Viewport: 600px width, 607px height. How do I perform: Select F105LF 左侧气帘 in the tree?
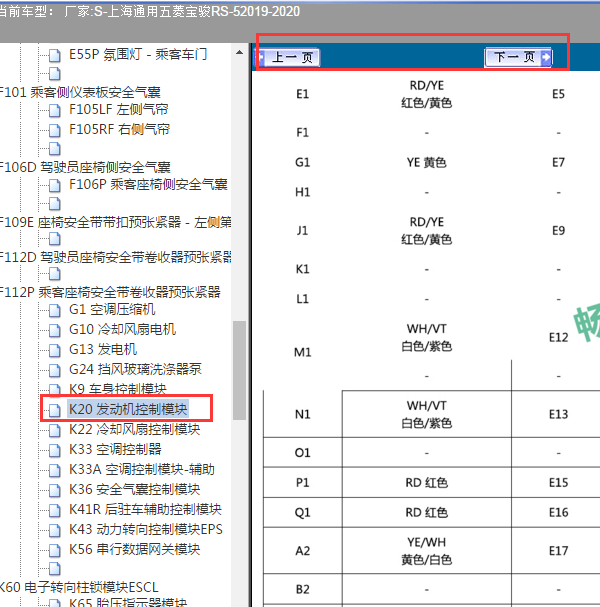[118, 110]
